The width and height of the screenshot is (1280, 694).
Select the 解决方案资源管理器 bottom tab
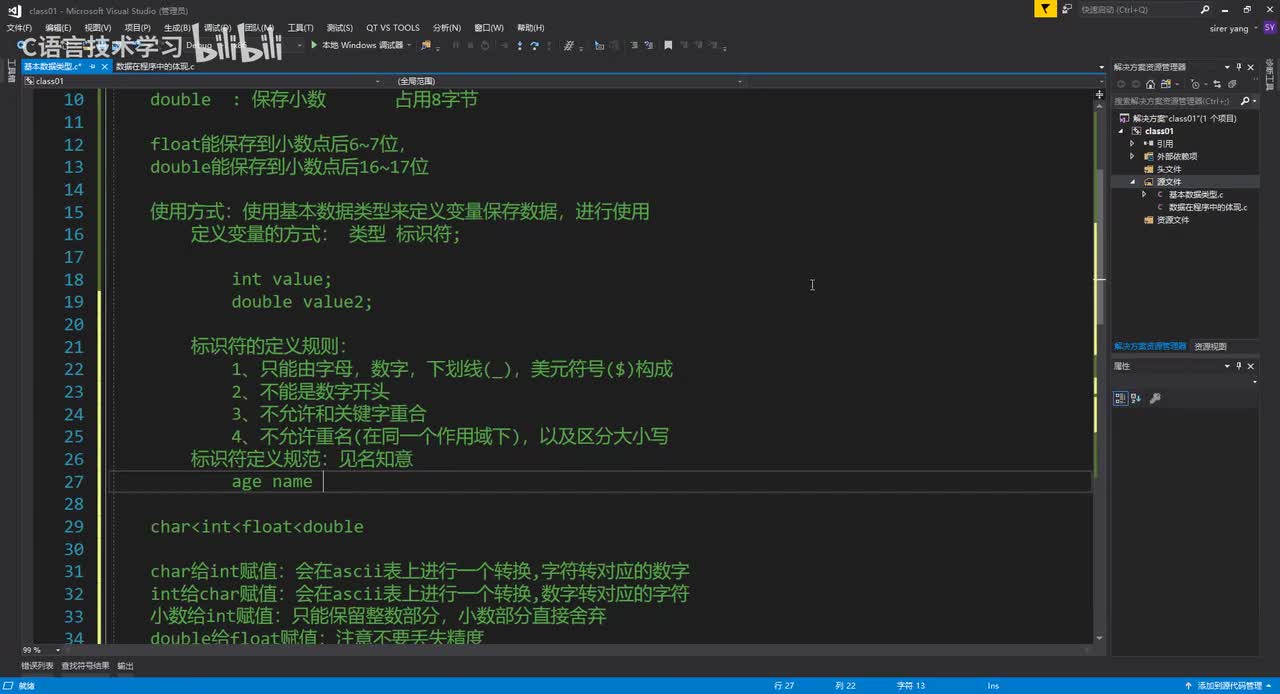pyautogui.click(x=1150, y=346)
